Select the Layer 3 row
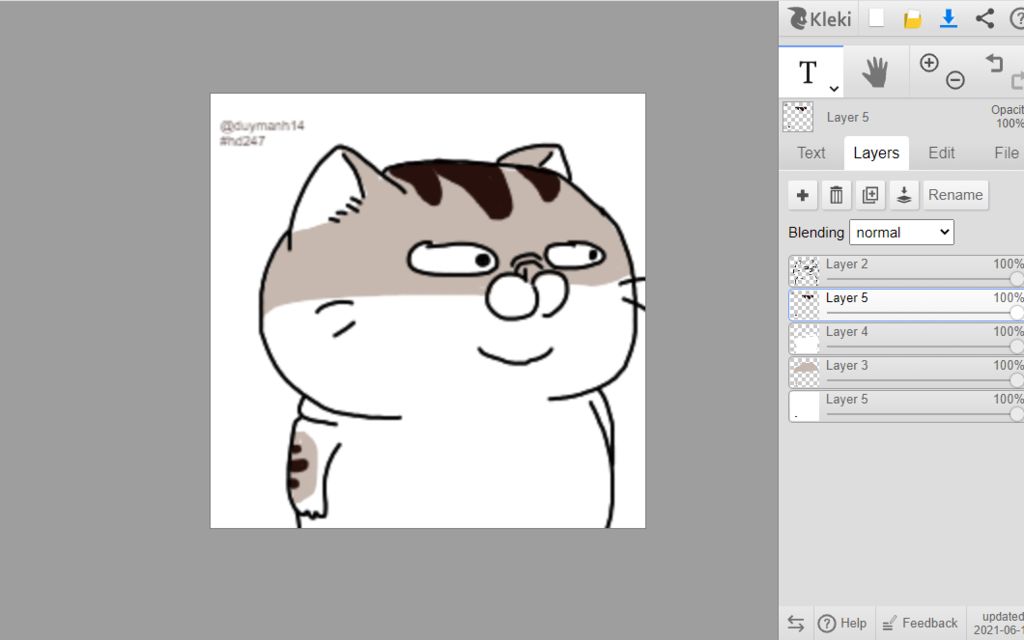 point(906,374)
